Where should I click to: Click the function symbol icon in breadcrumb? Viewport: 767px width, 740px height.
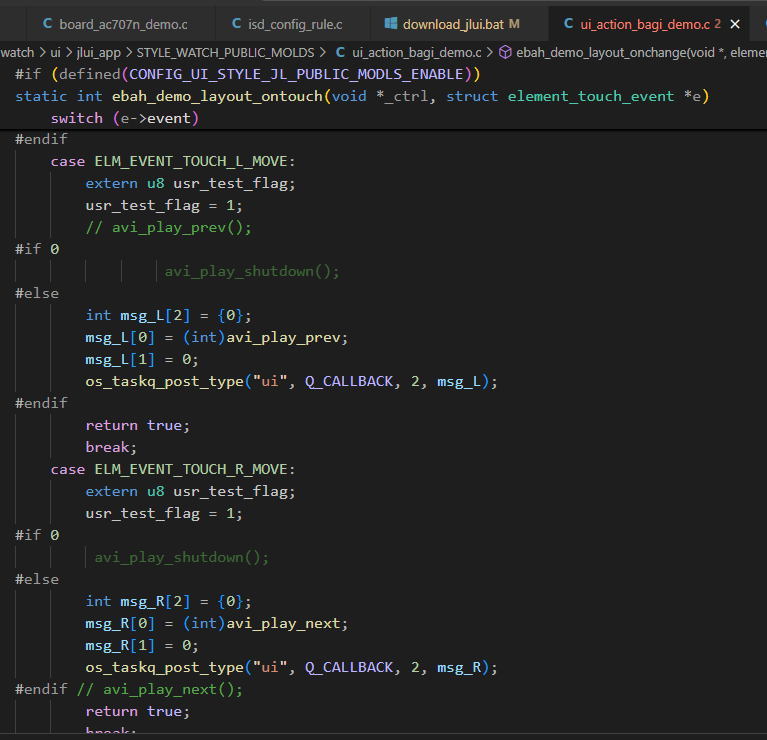tap(505, 52)
